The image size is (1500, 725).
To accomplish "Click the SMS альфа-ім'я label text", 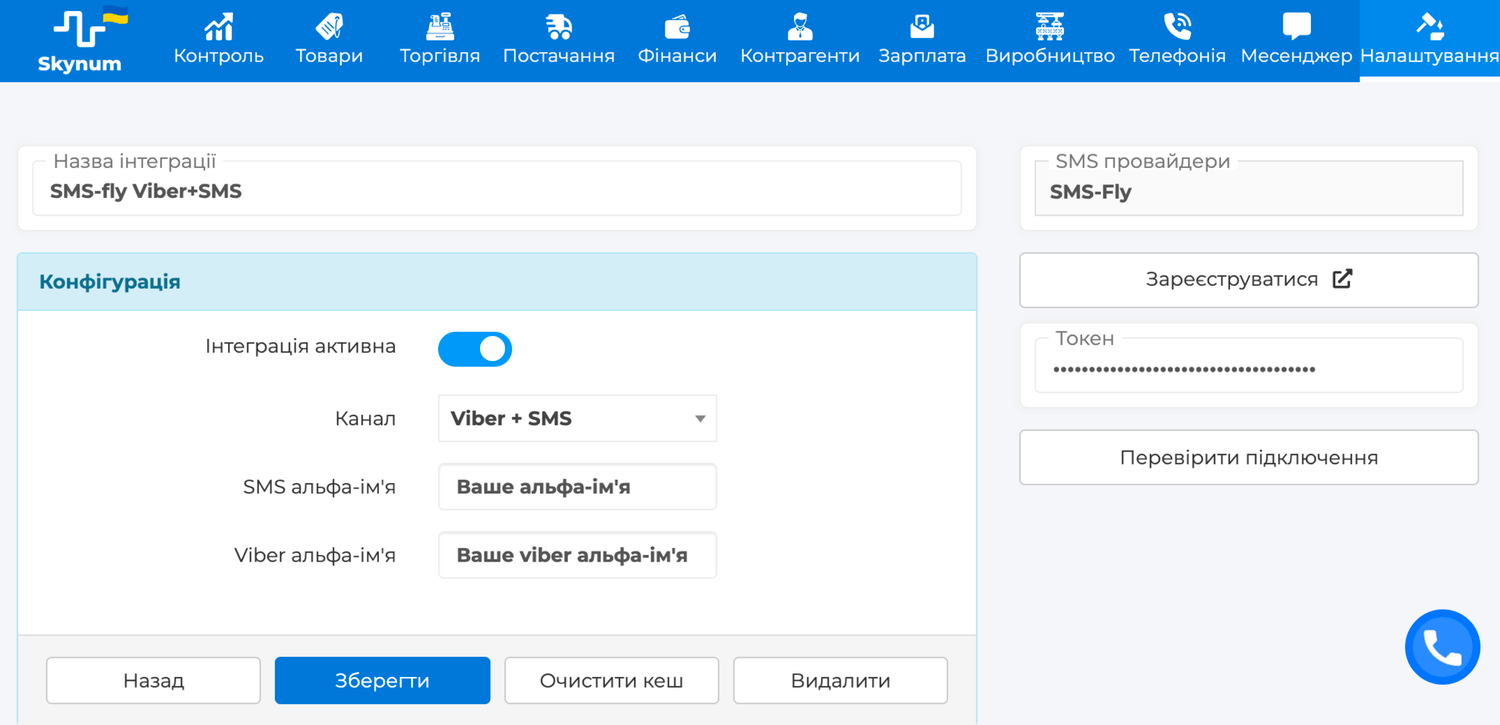I will click(x=320, y=487).
